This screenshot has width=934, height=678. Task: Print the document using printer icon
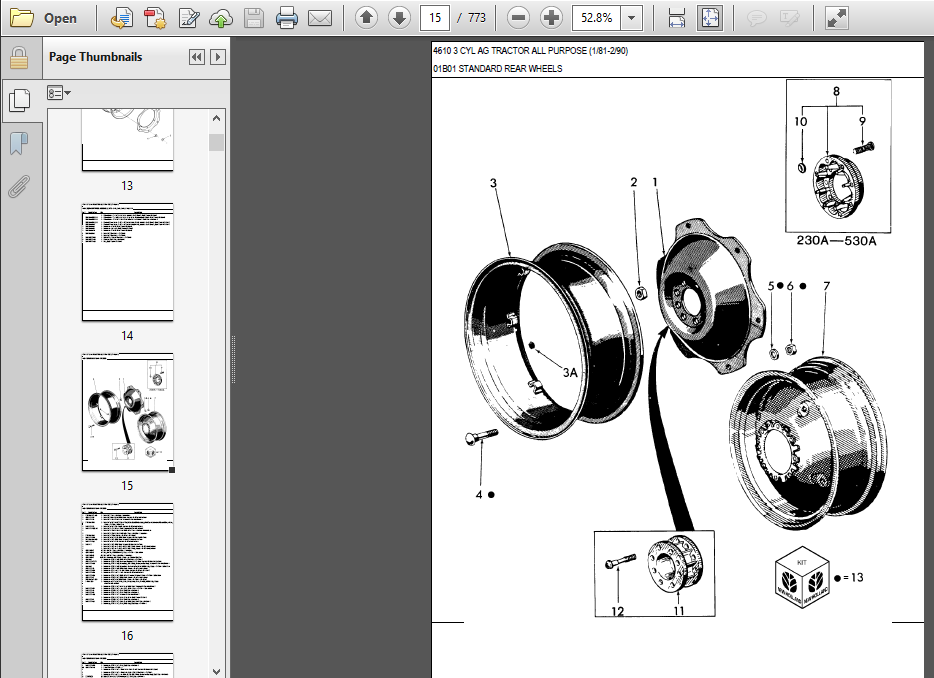tap(287, 18)
